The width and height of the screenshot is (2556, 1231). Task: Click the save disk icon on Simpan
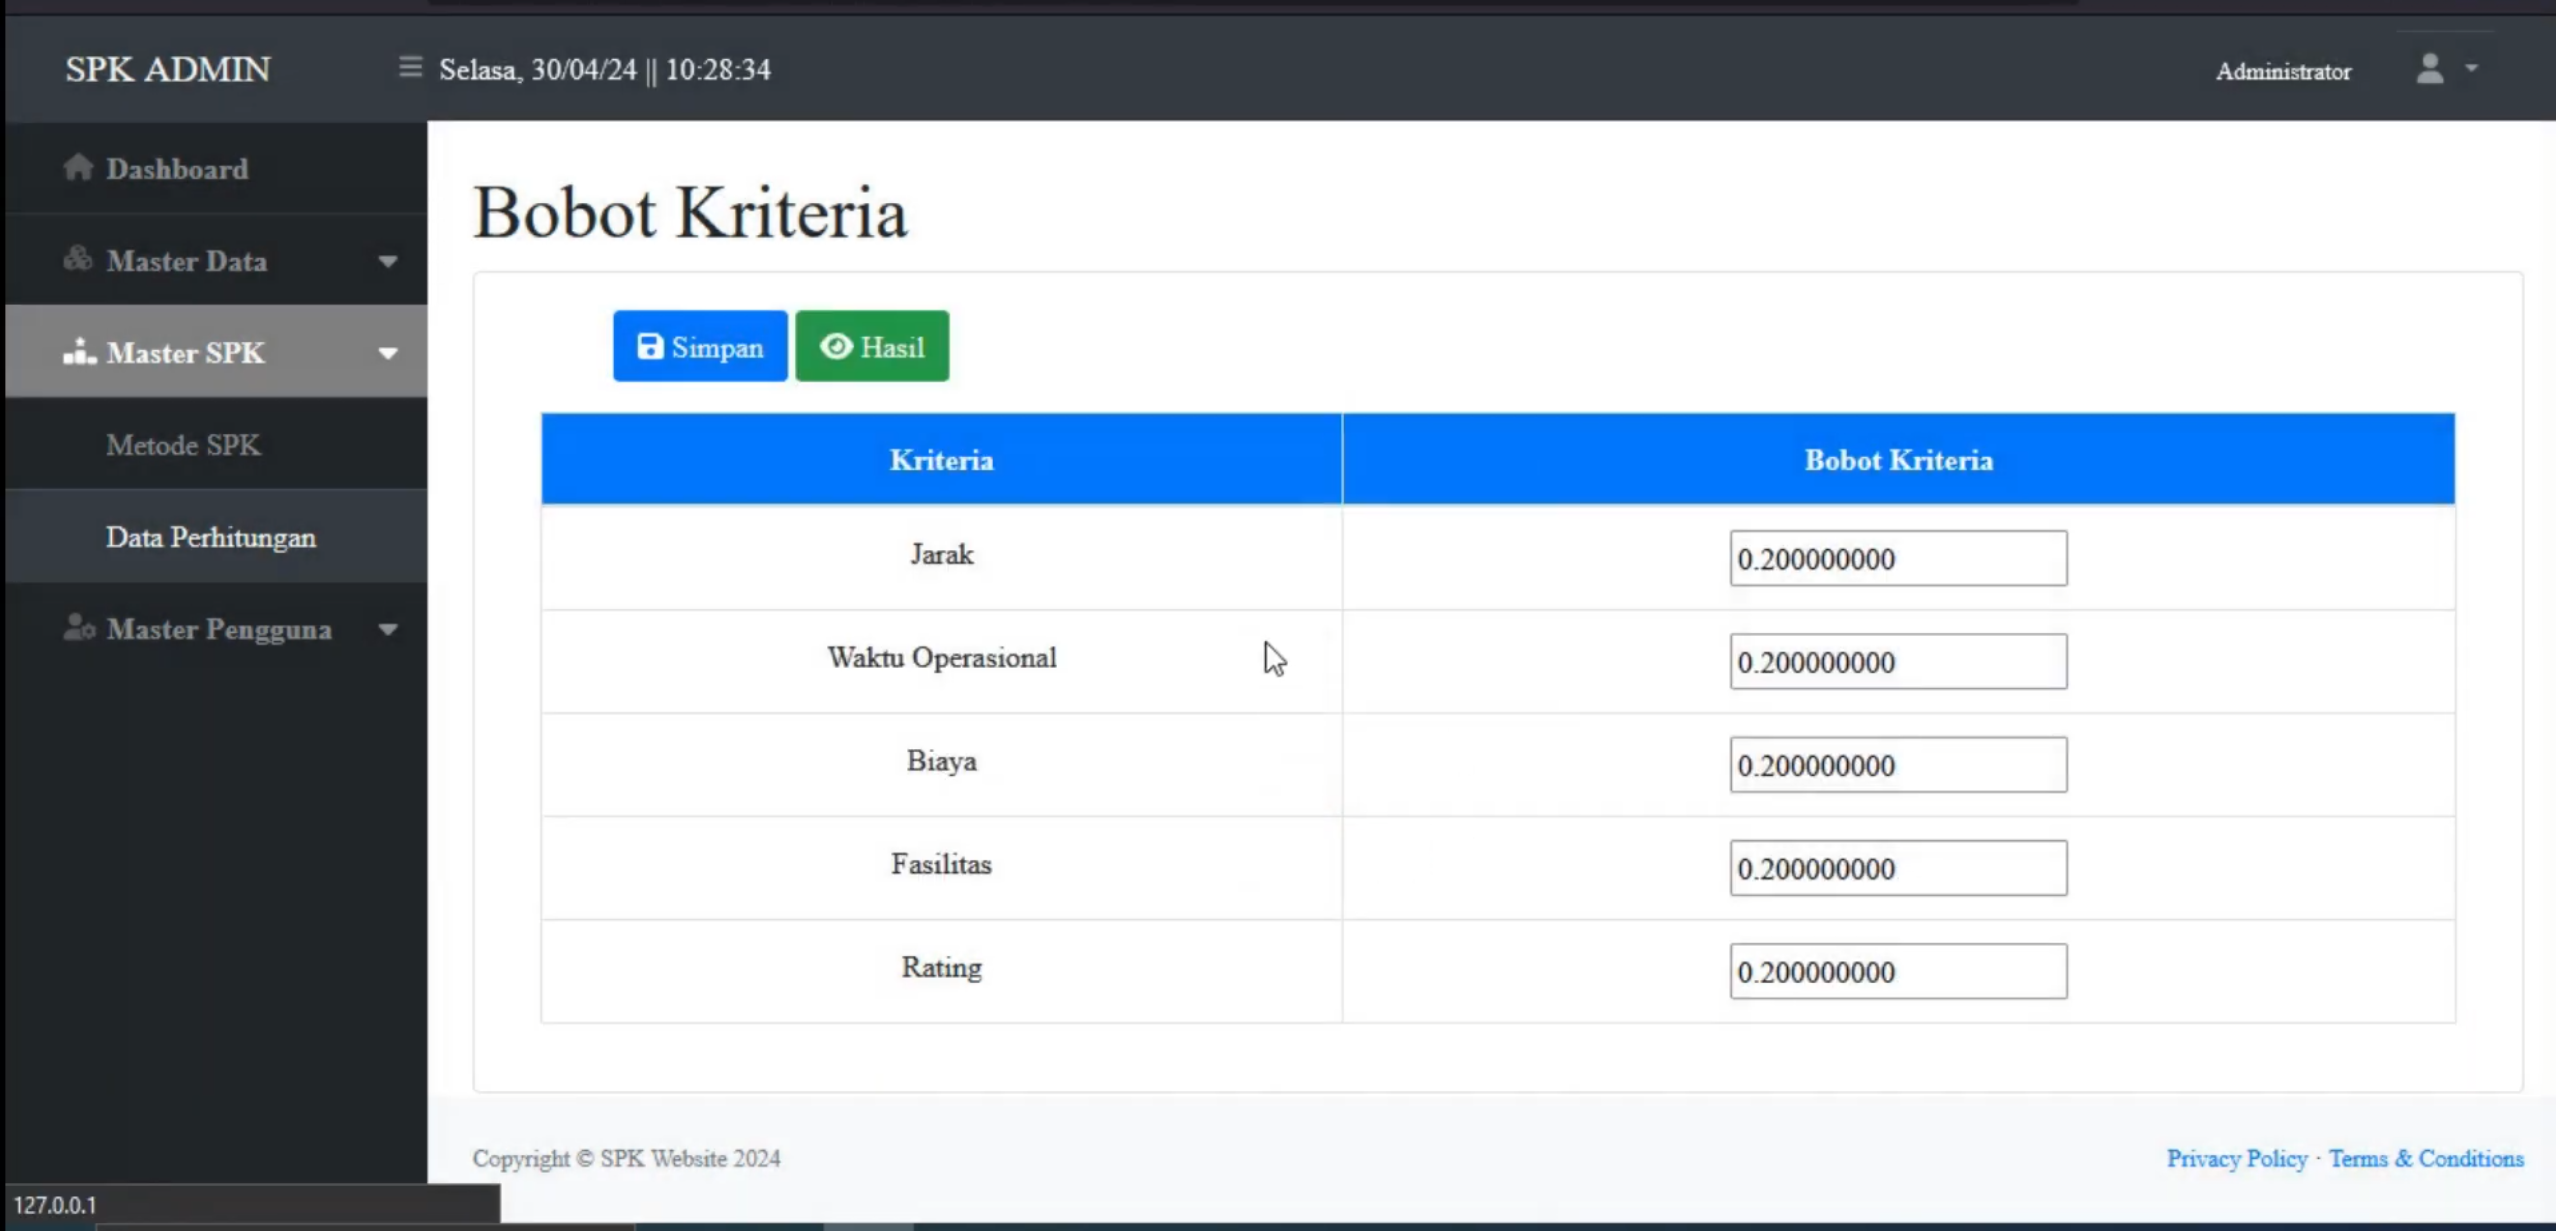(x=650, y=346)
